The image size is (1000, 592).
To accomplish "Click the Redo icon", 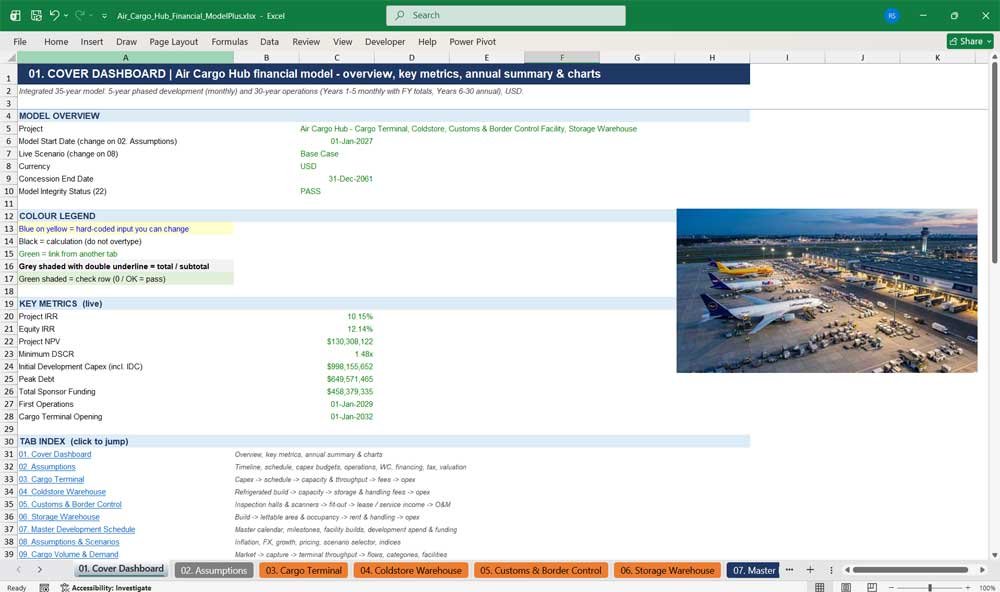I will [80, 15].
